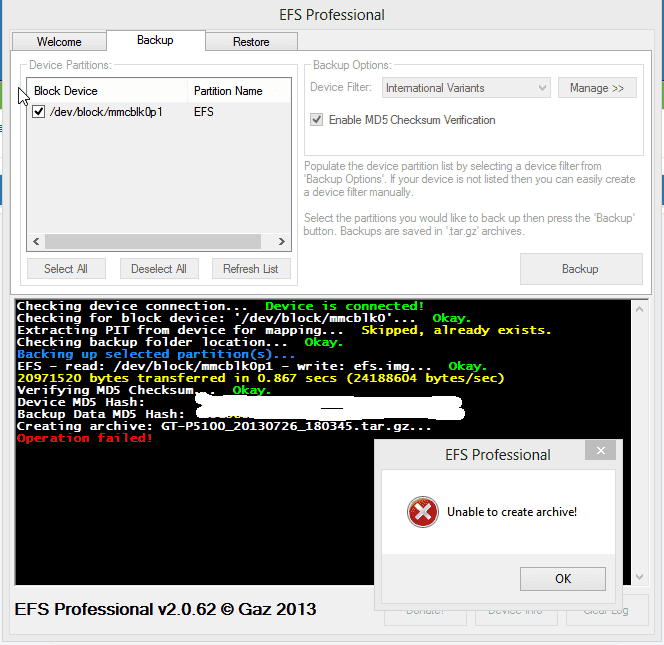This screenshot has width=664, height=645.
Task: Click the partition list horizontal scrollbar thumb
Action: (x=153, y=241)
